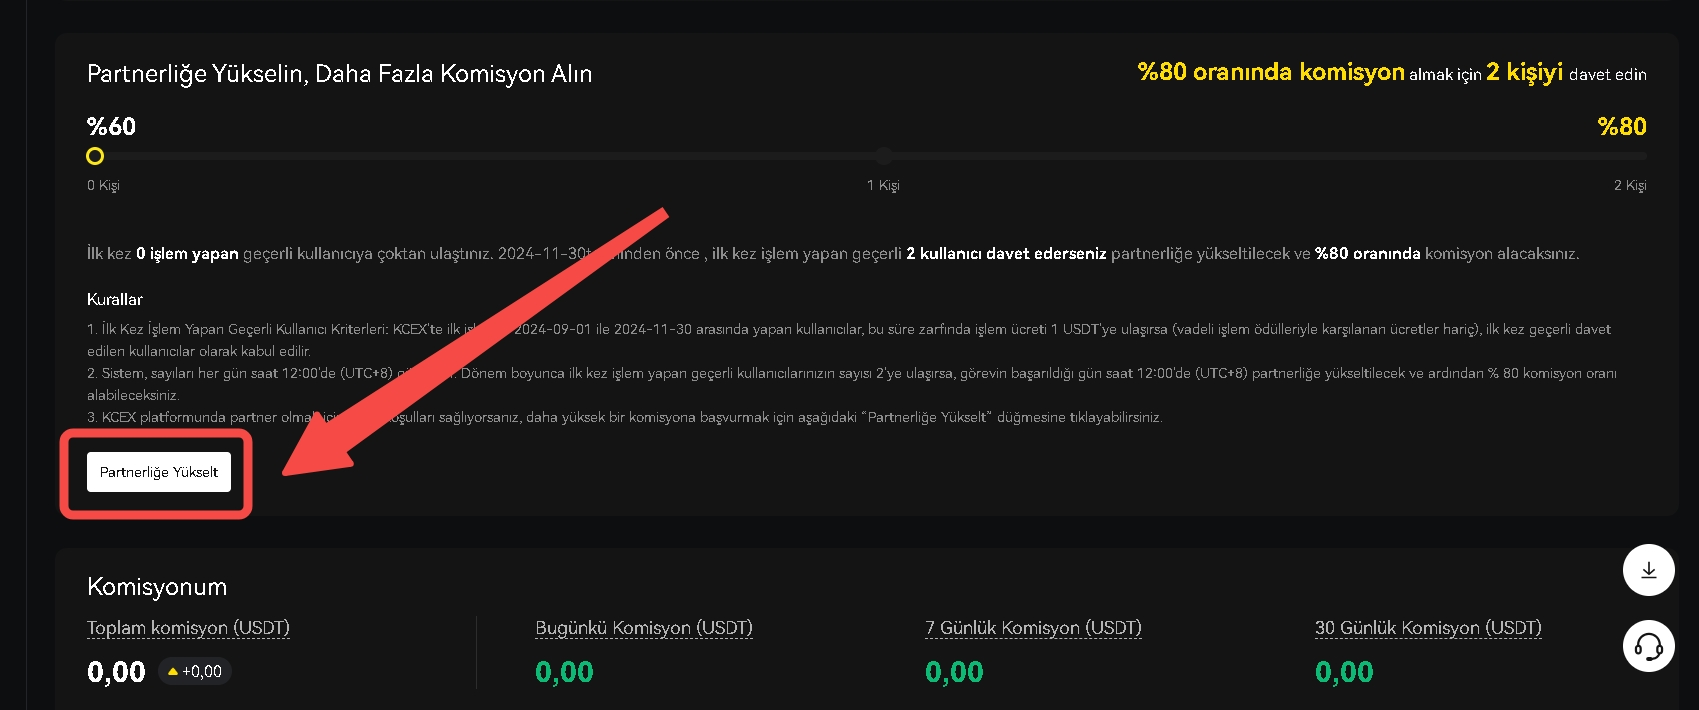The image size is (1699, 710).
Task: Click the yellow circle progress marker
Action: pyautogui.click(x=95, y=156)
